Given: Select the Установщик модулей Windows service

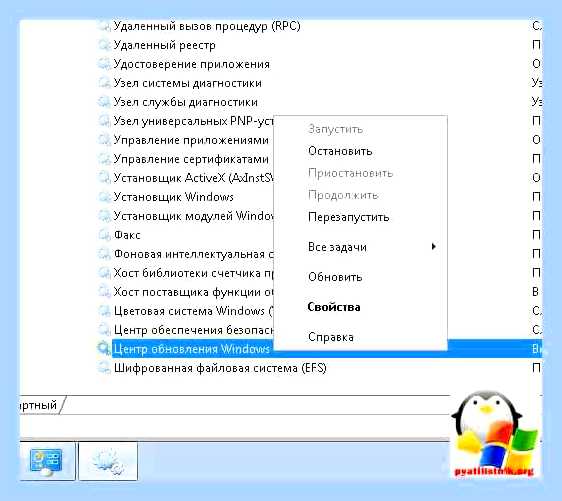Looking at the screenshot, I should click(194, 216).
